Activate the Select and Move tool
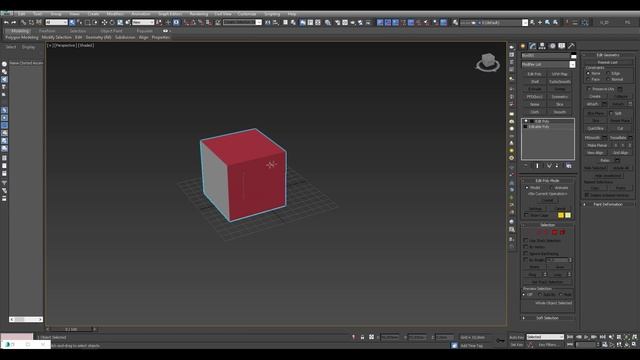The image size is (640, 360). click(104, 22)
